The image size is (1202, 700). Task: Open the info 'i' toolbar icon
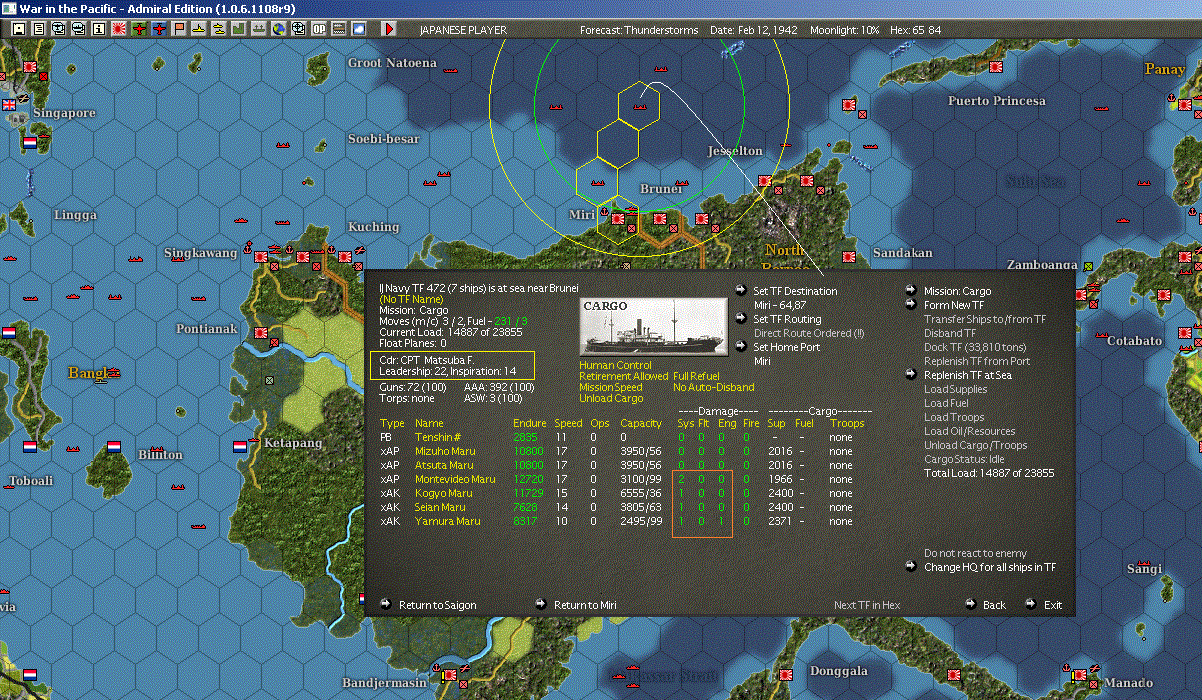tap(98, 29)
